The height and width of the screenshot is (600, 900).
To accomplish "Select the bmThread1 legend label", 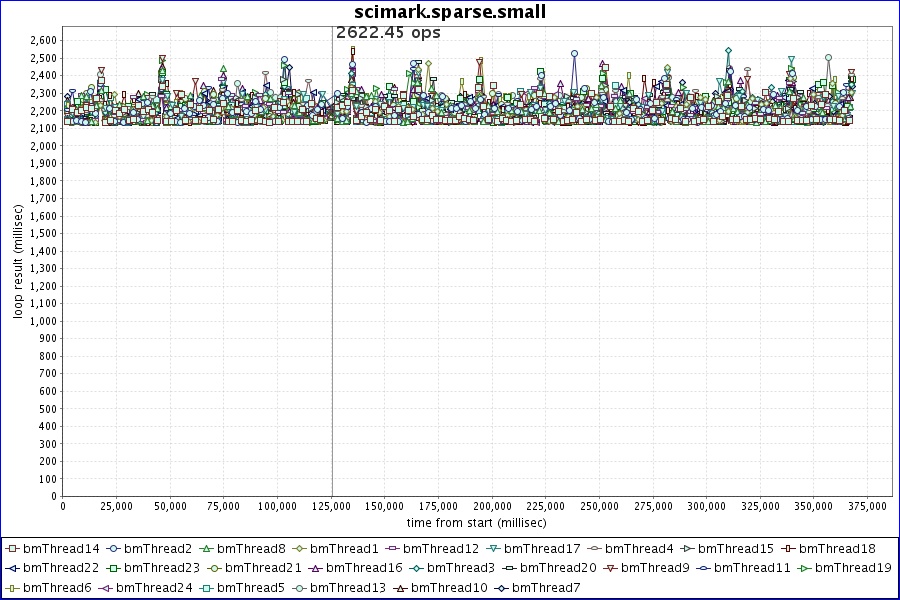I will (x=344, y=548).
